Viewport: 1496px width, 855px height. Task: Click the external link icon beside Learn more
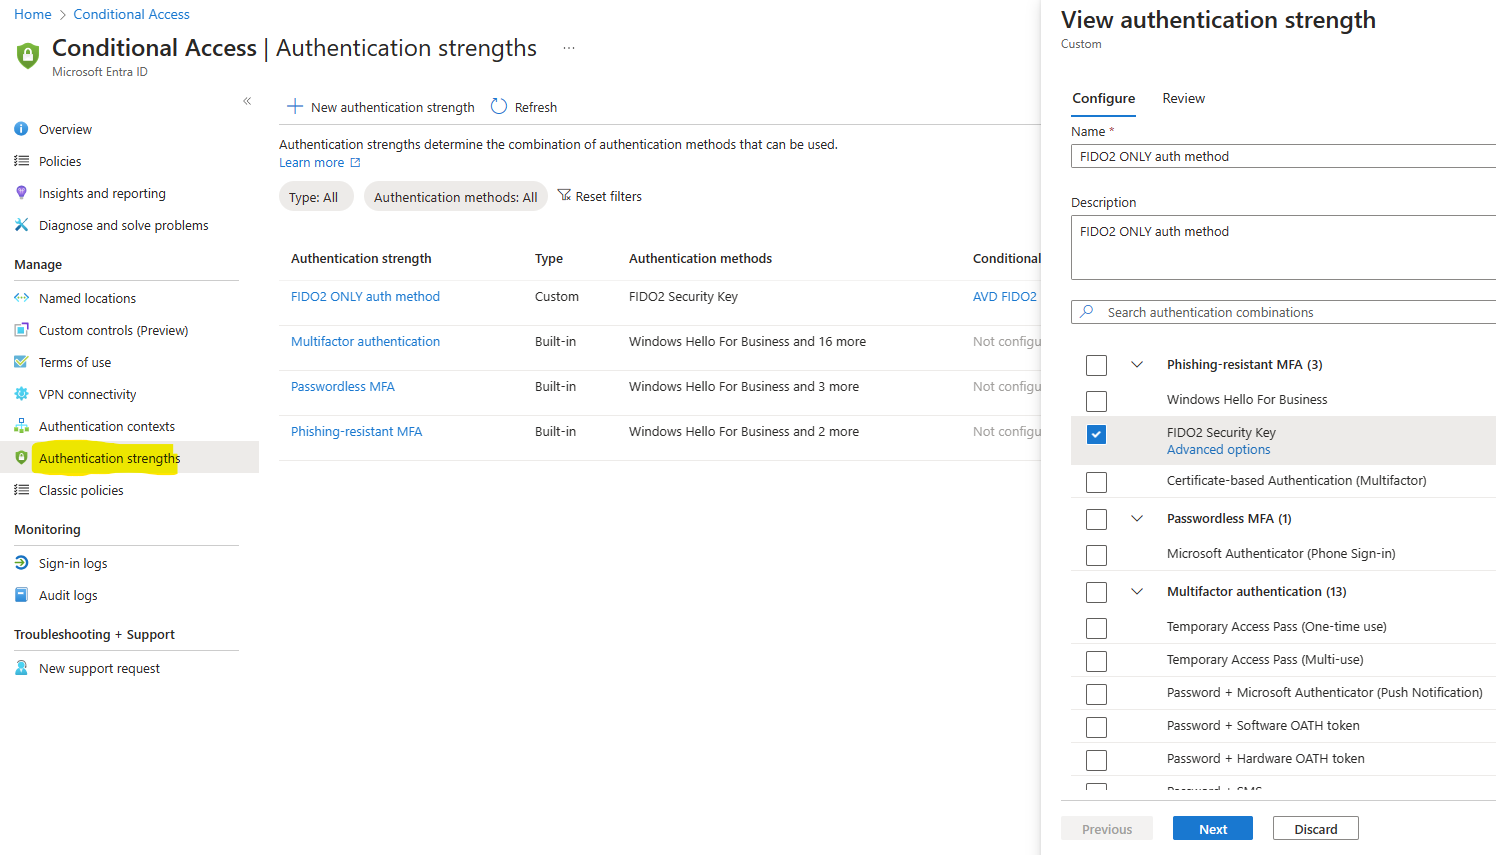pyautogui.click(x=355, y=163)
